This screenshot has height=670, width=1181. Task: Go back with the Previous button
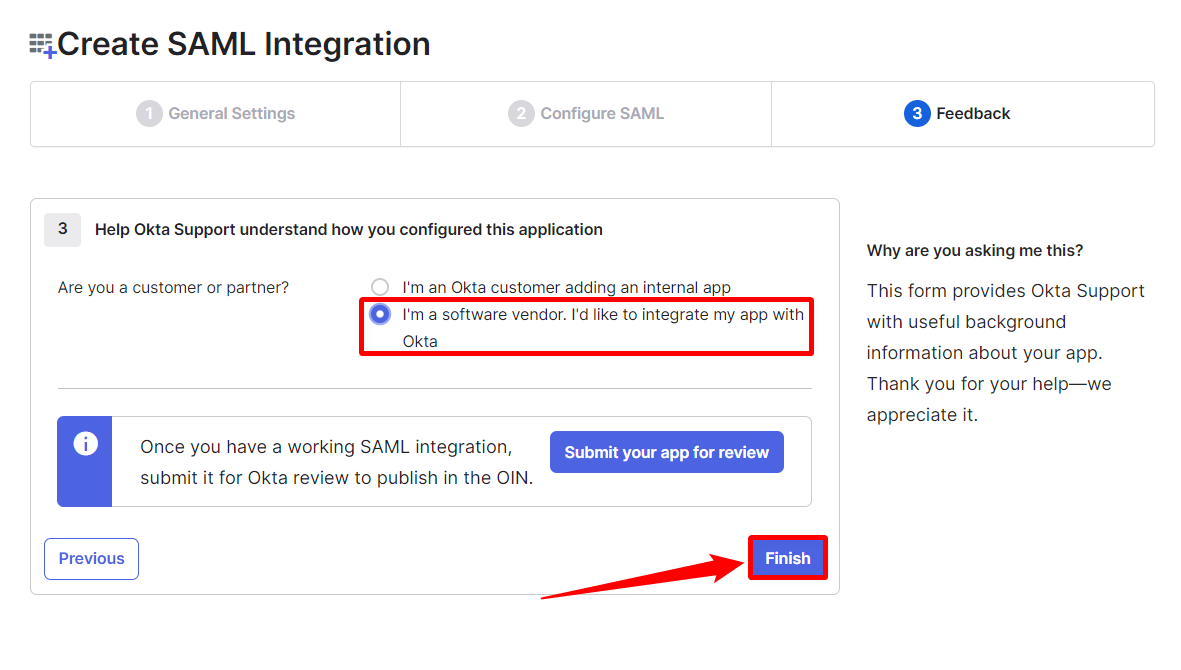pos(91,559)
